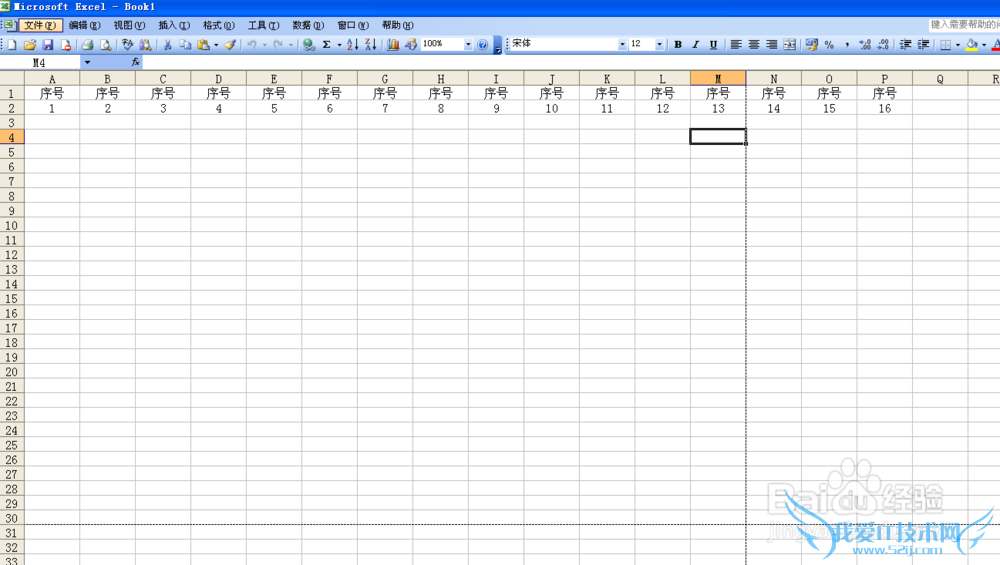The width and height of the screenshot is (1000, 565).
Task: Open the font name dropdown 宋体
Action: 622,45
